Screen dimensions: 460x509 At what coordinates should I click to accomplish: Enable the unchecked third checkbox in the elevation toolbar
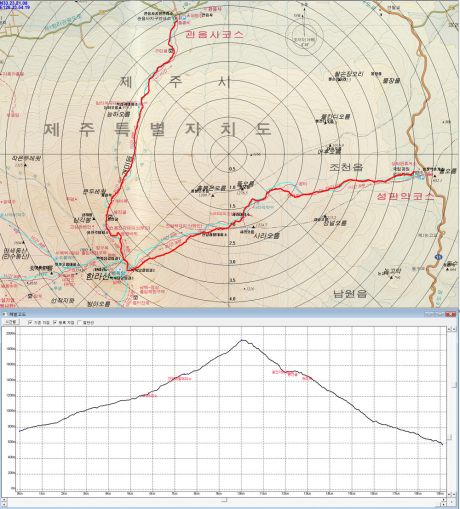point(79,322)
